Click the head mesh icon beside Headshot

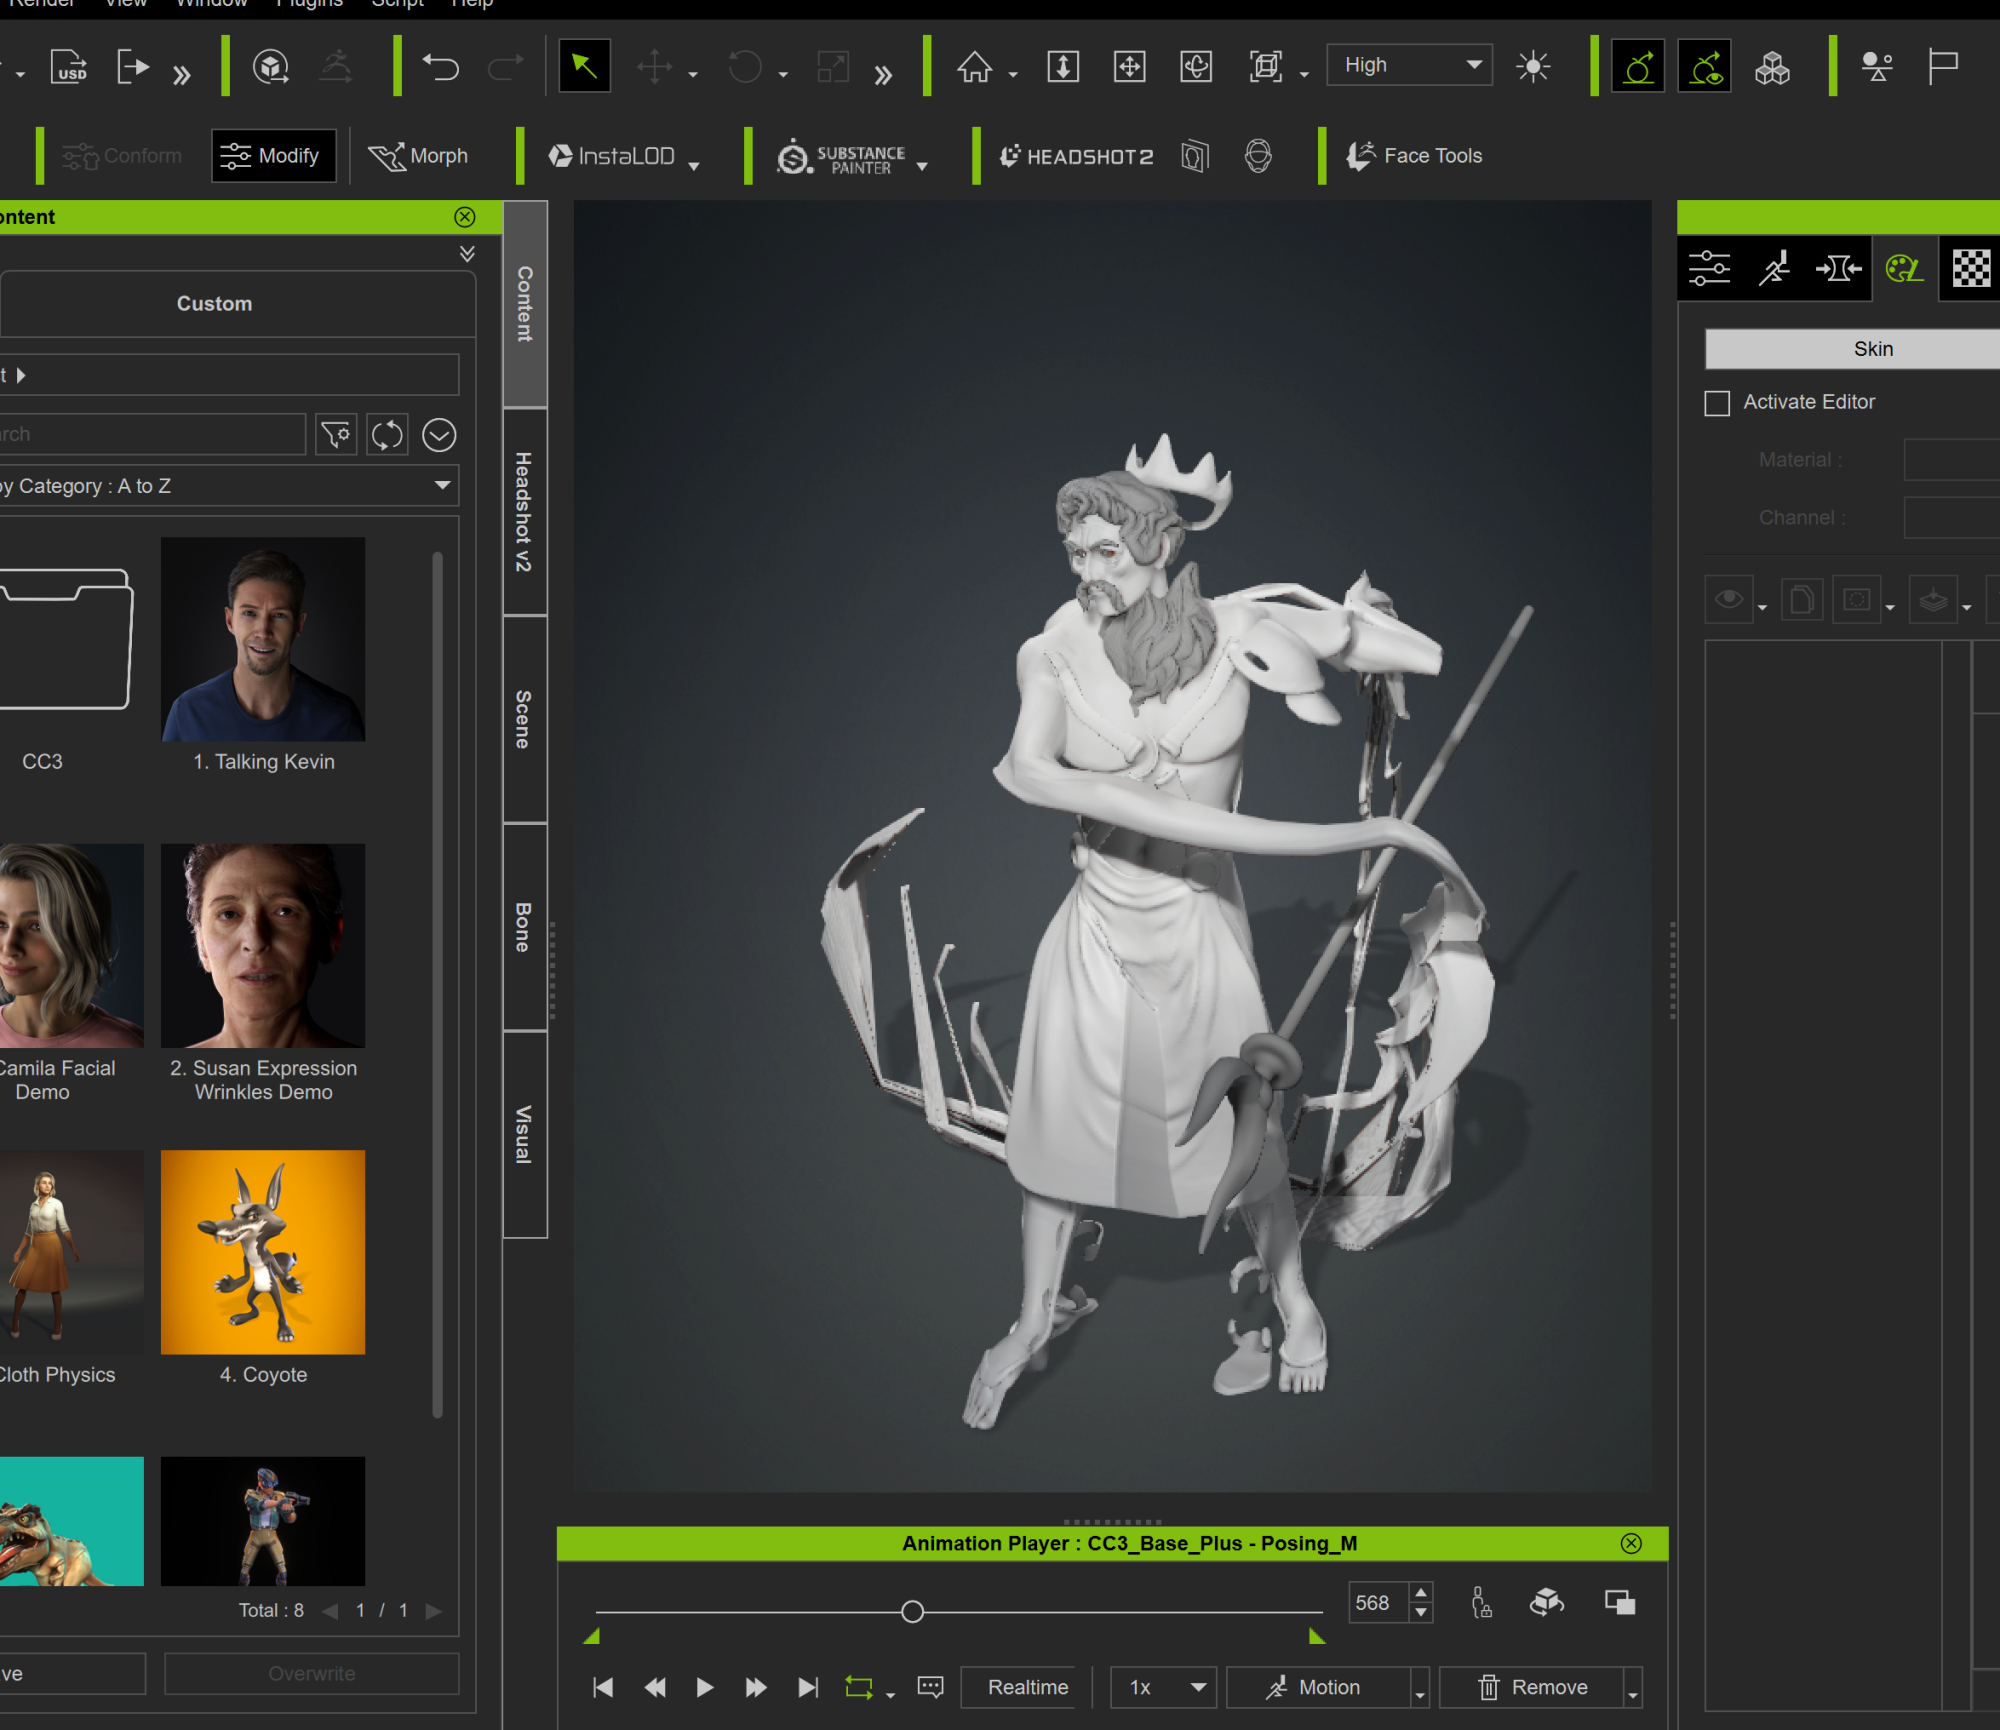click(x=1258, y=156)
